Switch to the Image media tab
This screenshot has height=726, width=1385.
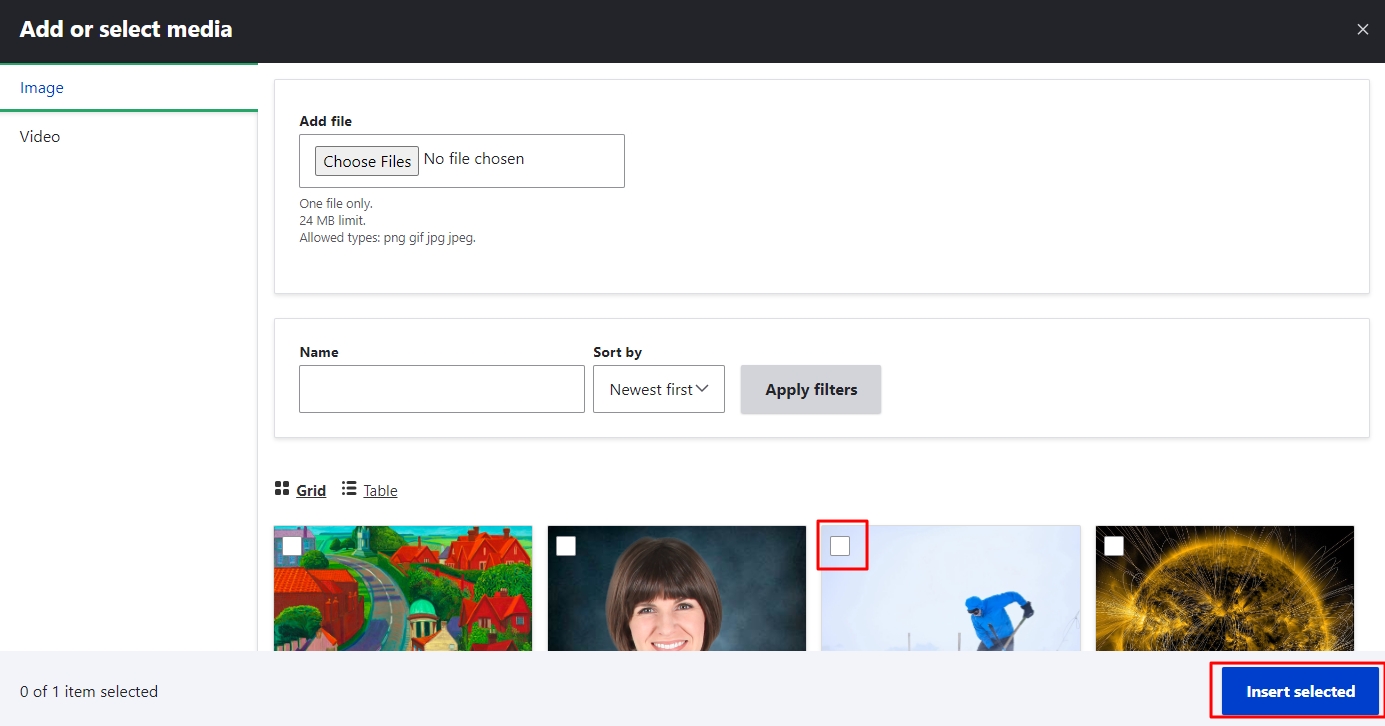pos(129,88)
